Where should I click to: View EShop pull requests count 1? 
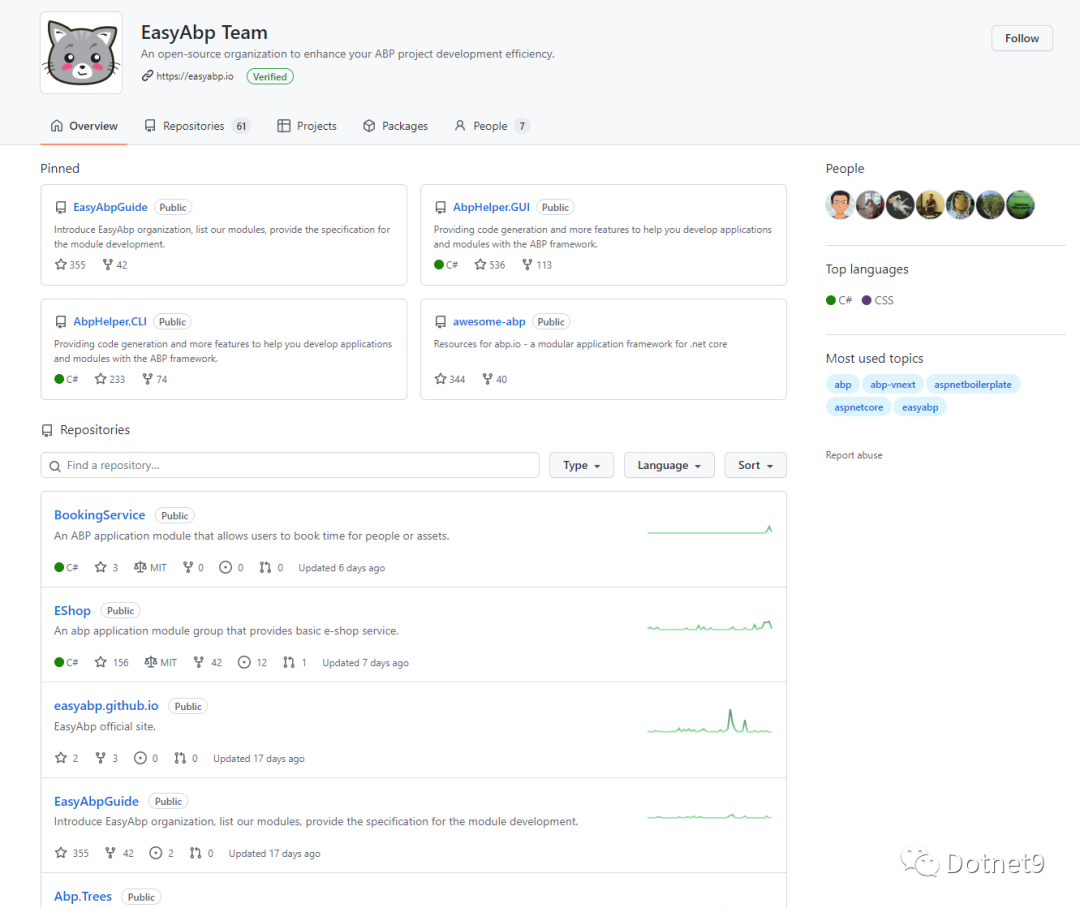tap(294, 662)
